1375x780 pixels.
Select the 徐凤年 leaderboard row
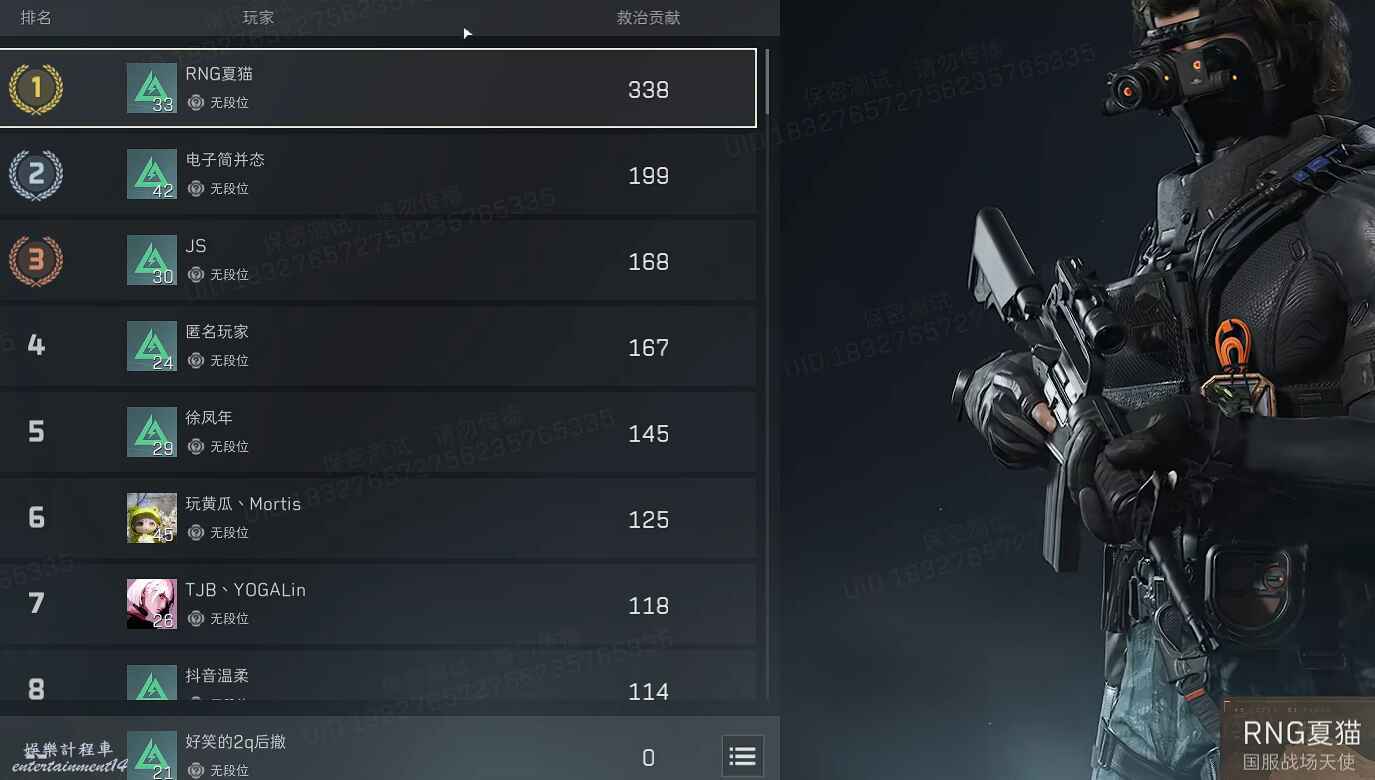tap(378, 432)
